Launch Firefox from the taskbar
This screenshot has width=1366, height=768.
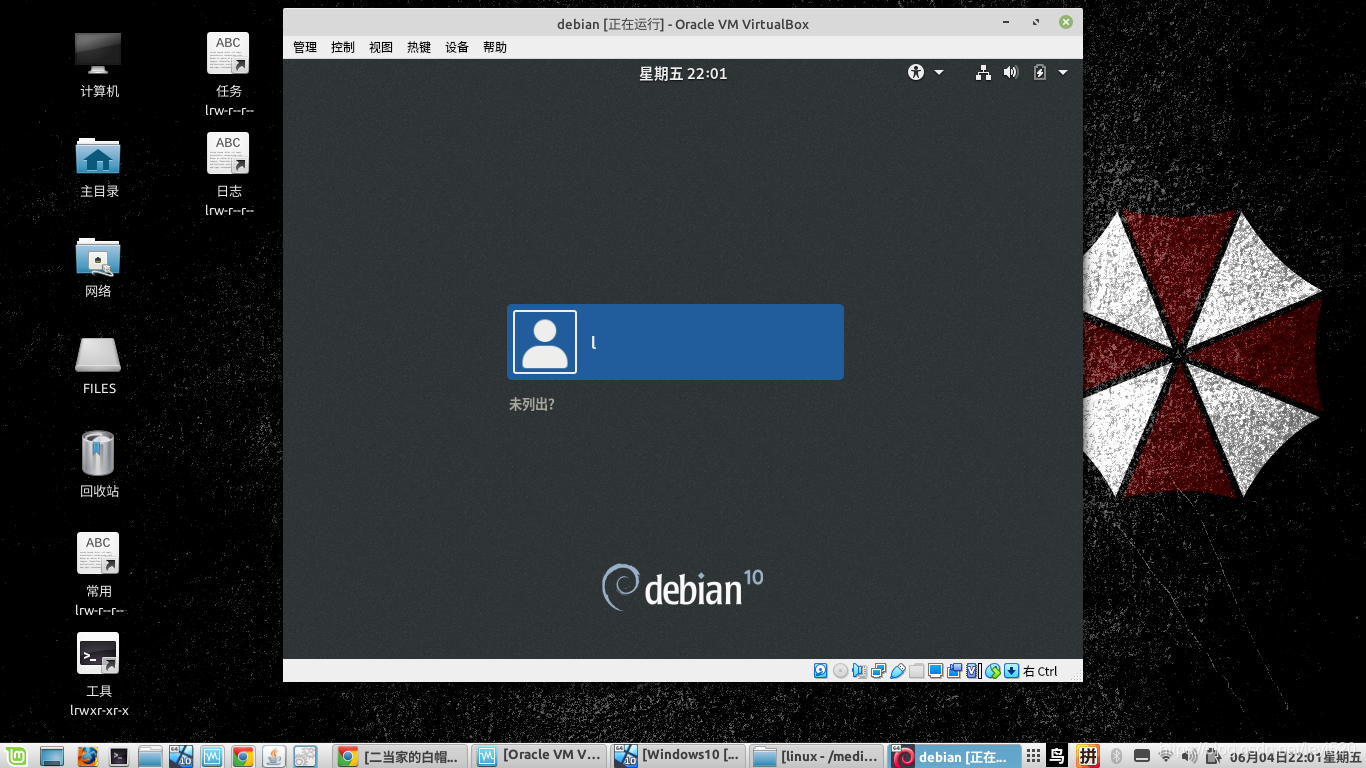pos(87,757)
